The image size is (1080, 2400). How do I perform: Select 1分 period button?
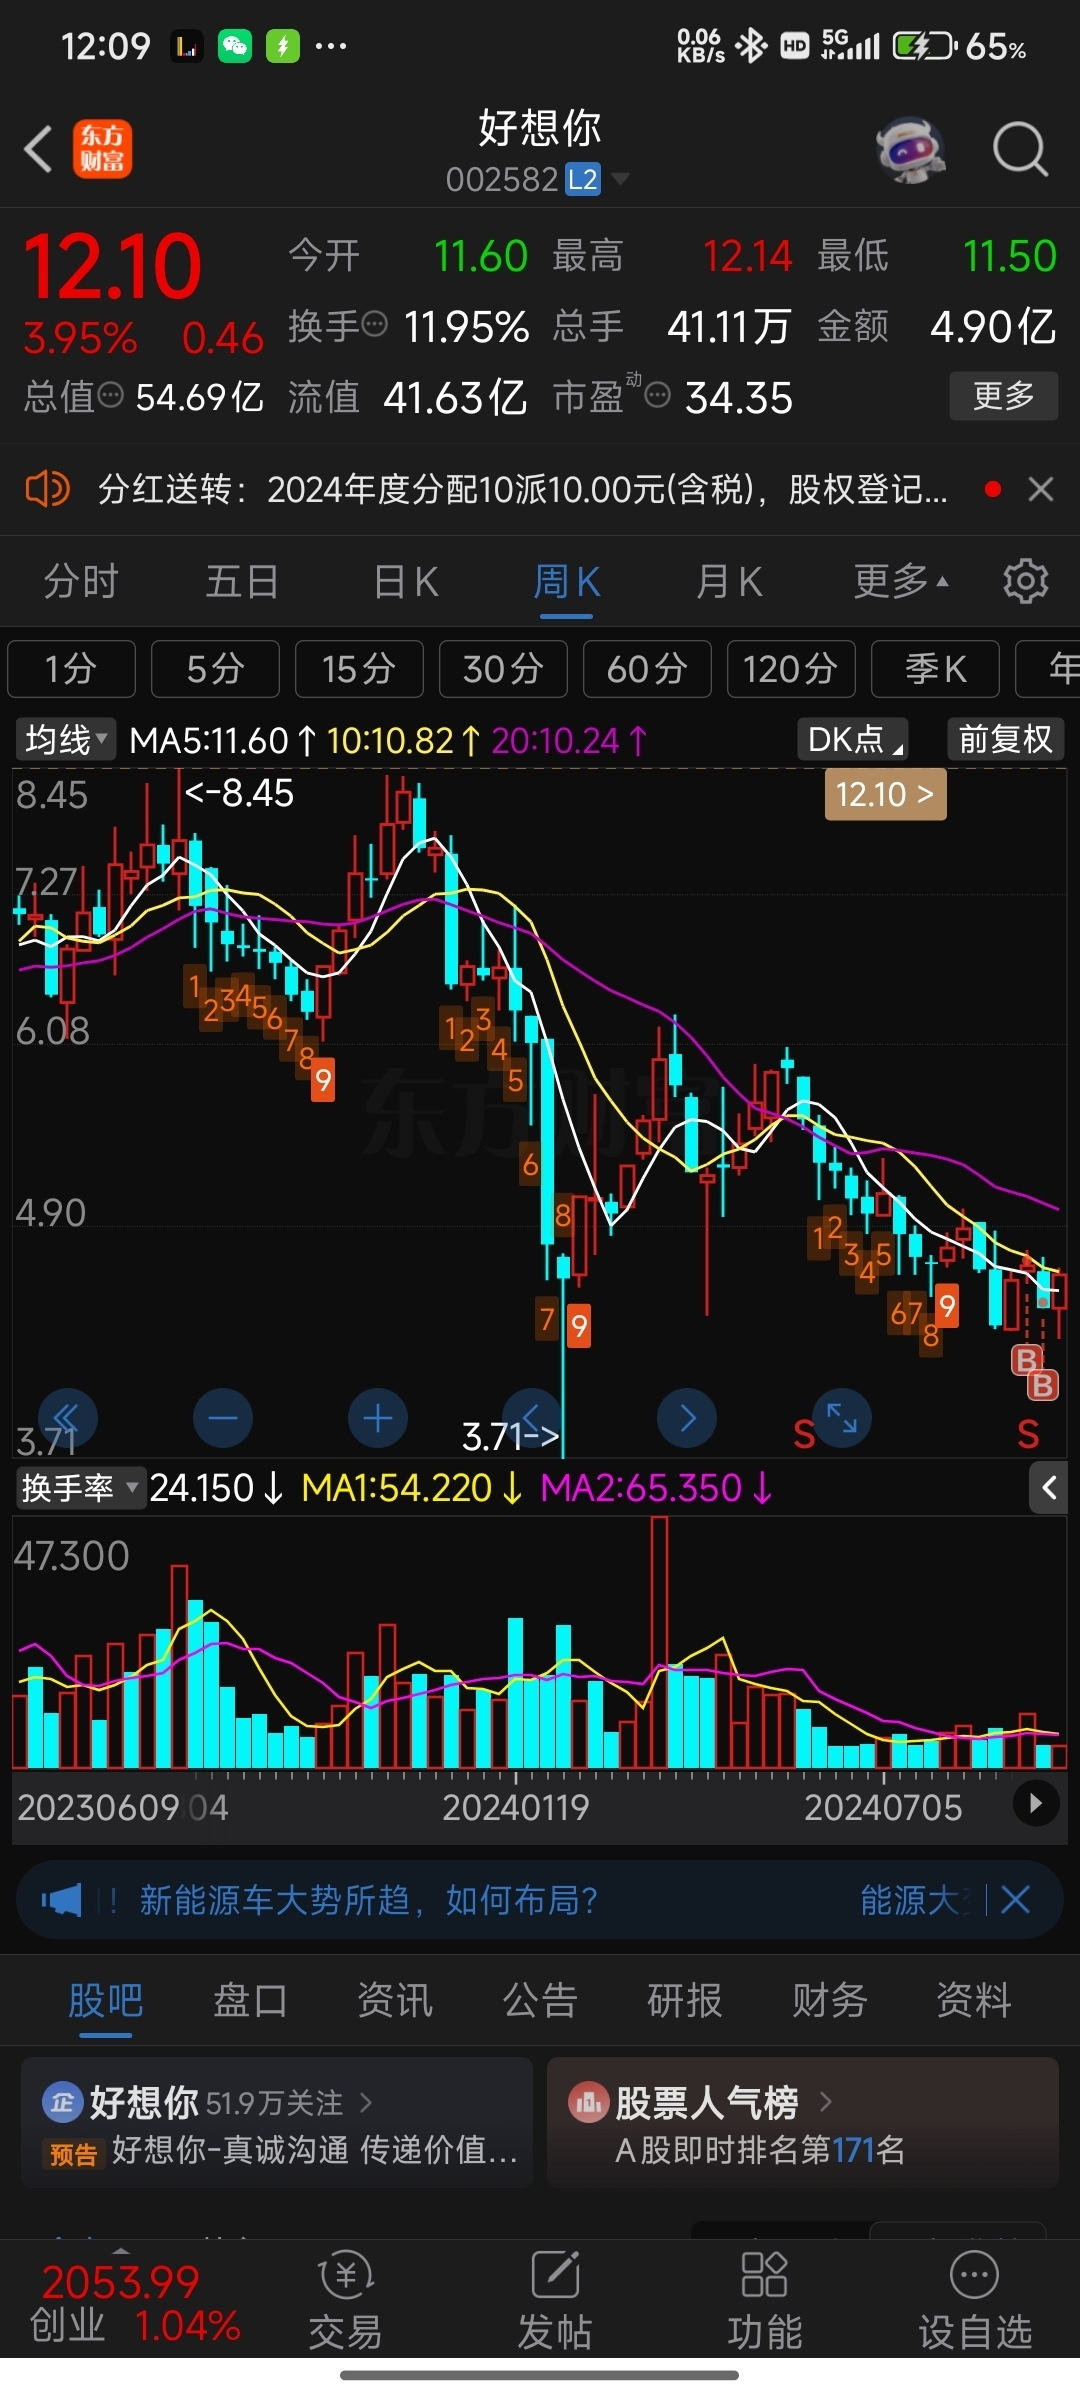(71, 668)
